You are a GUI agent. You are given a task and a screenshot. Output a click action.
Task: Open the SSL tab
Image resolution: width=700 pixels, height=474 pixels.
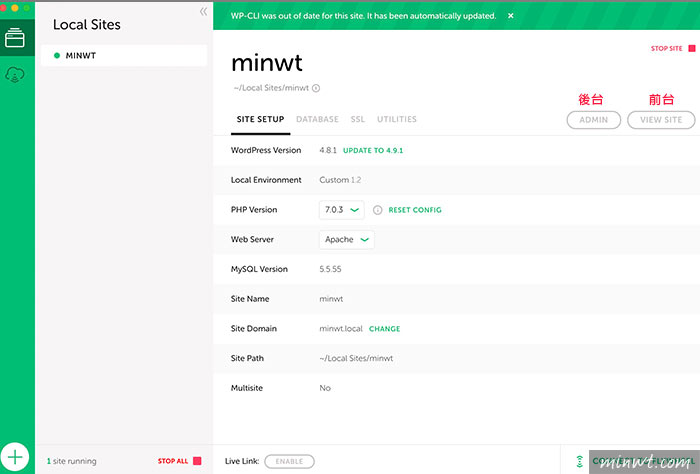[x=358, y=119]
